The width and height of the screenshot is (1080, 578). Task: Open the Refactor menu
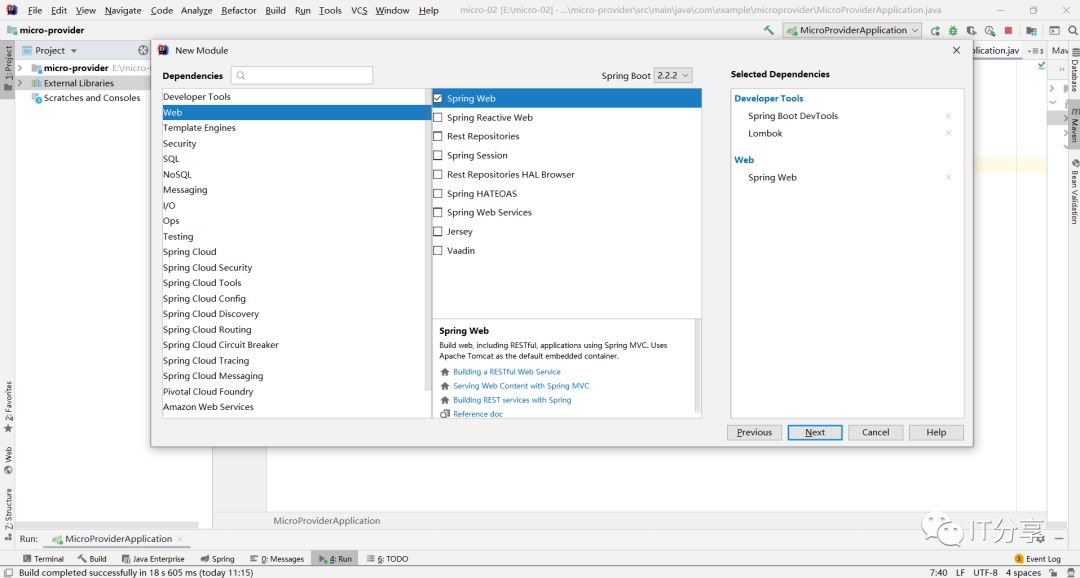(x=239, y=10)
